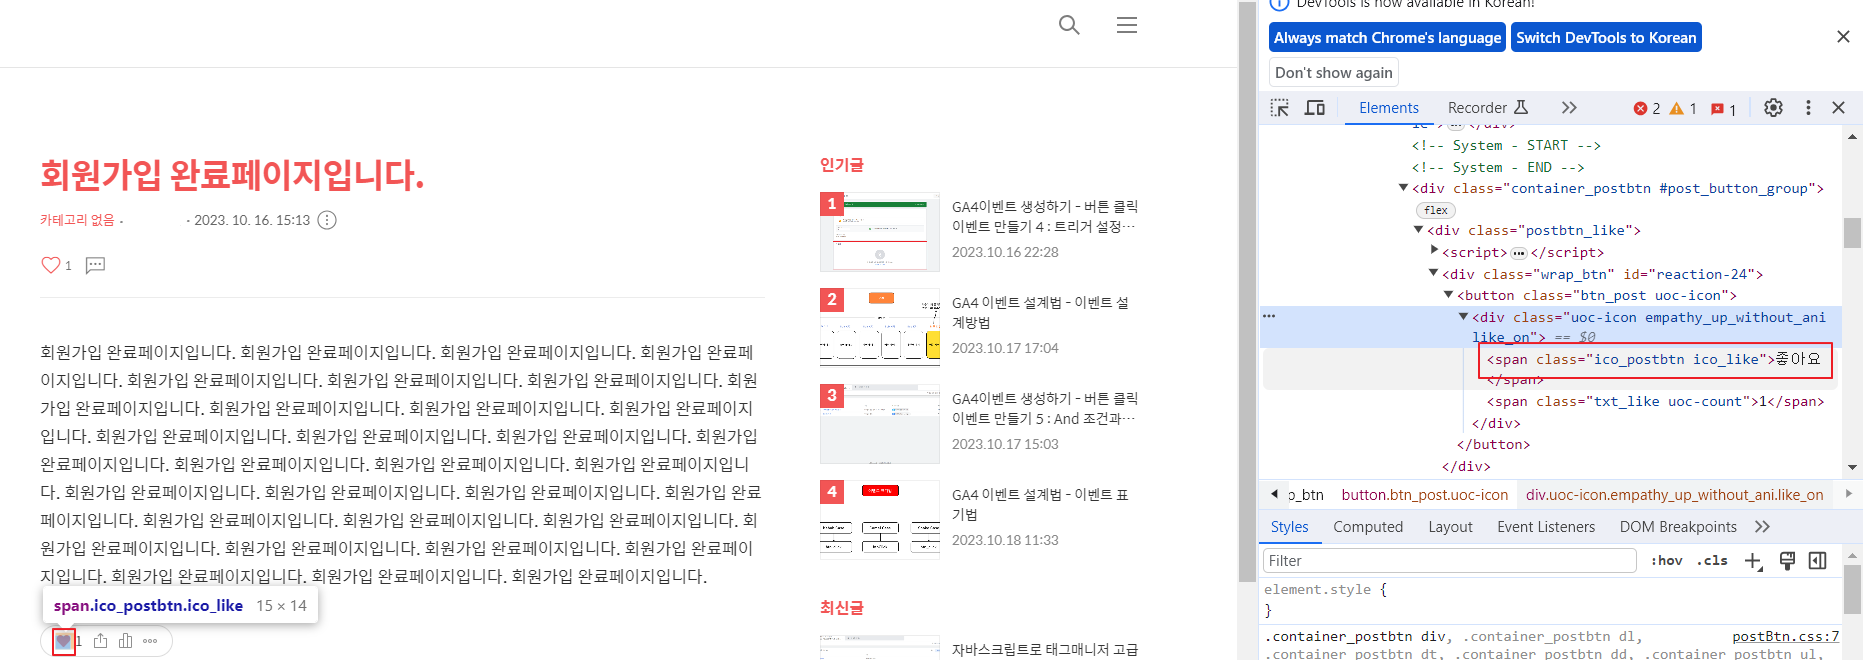Click the post info circle icon beside date
Screen dimensions: 1863x660
click(x=327, y=220)
